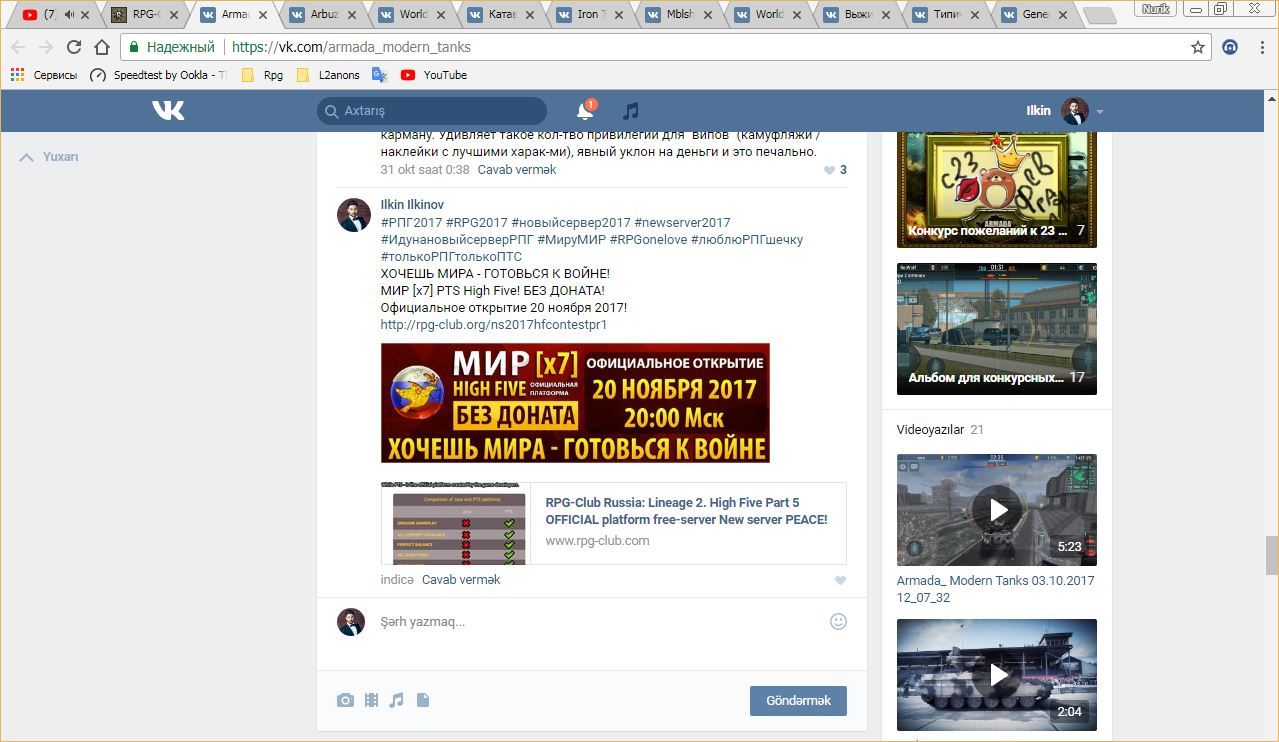This screenshot has height=742, width=1279.
Task: Mute the audio-playing YouTube tab
Action: 69,15
